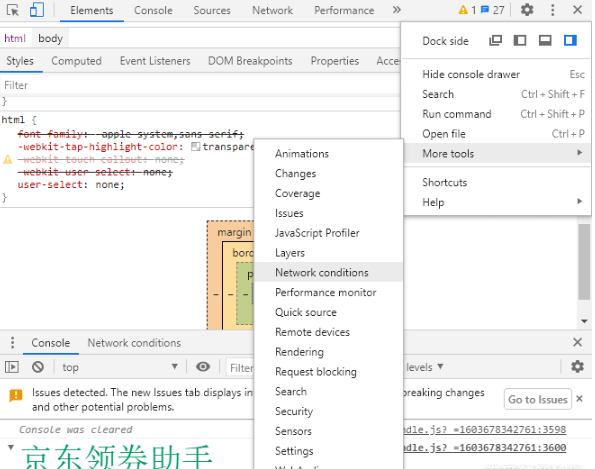Click the transparent color swatch
Viewport: 595px width, 469px height.
[195, 146]
